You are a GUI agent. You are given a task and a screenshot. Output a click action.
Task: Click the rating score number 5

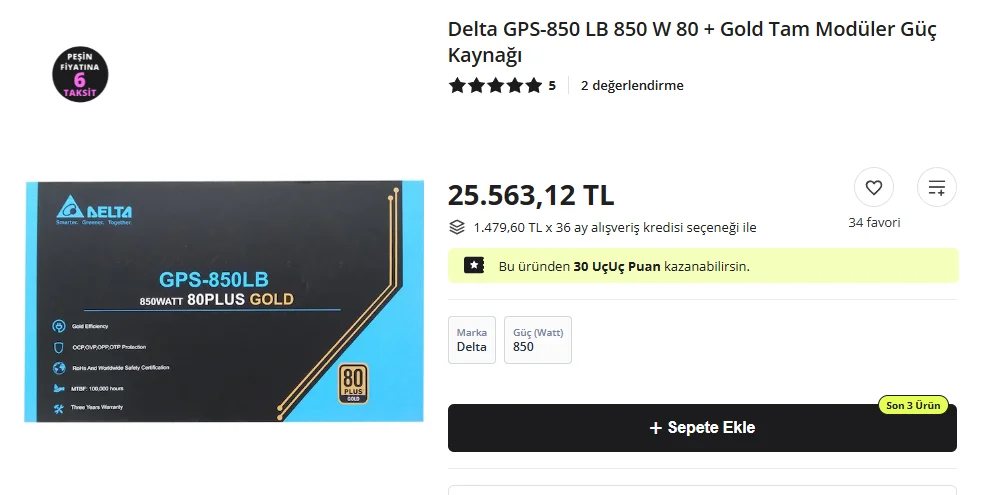(x=552, y=86)
